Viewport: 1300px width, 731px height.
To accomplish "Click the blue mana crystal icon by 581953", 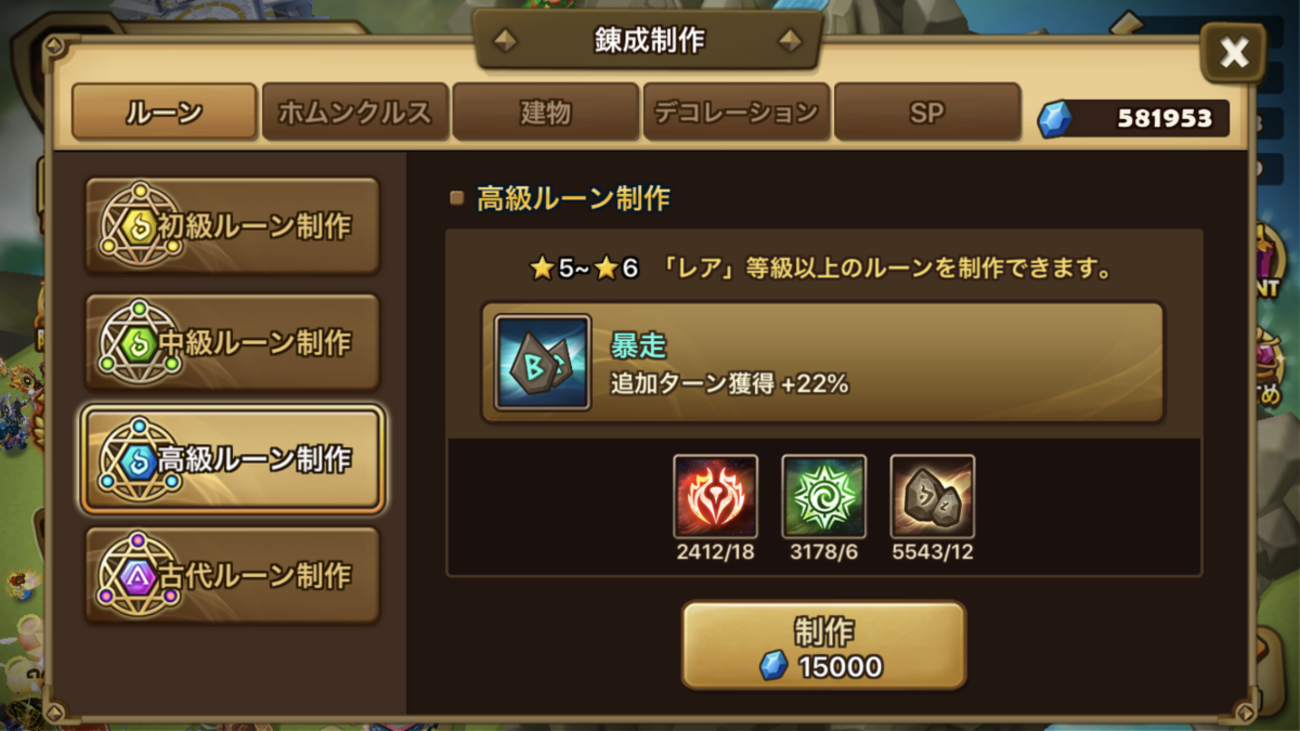I will pyautogui.click(x=1054, y=119).
